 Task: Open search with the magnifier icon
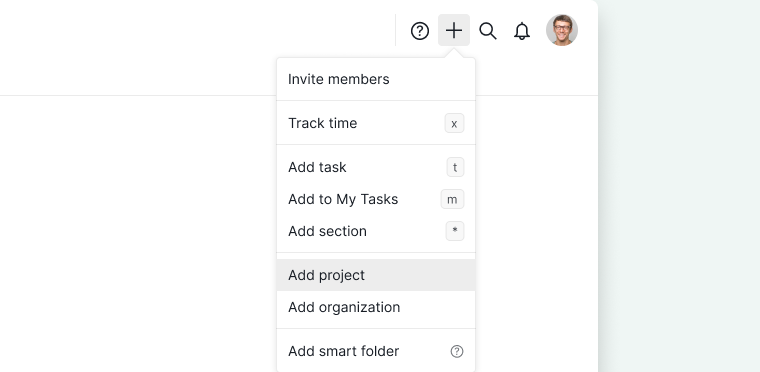[488, 31]
